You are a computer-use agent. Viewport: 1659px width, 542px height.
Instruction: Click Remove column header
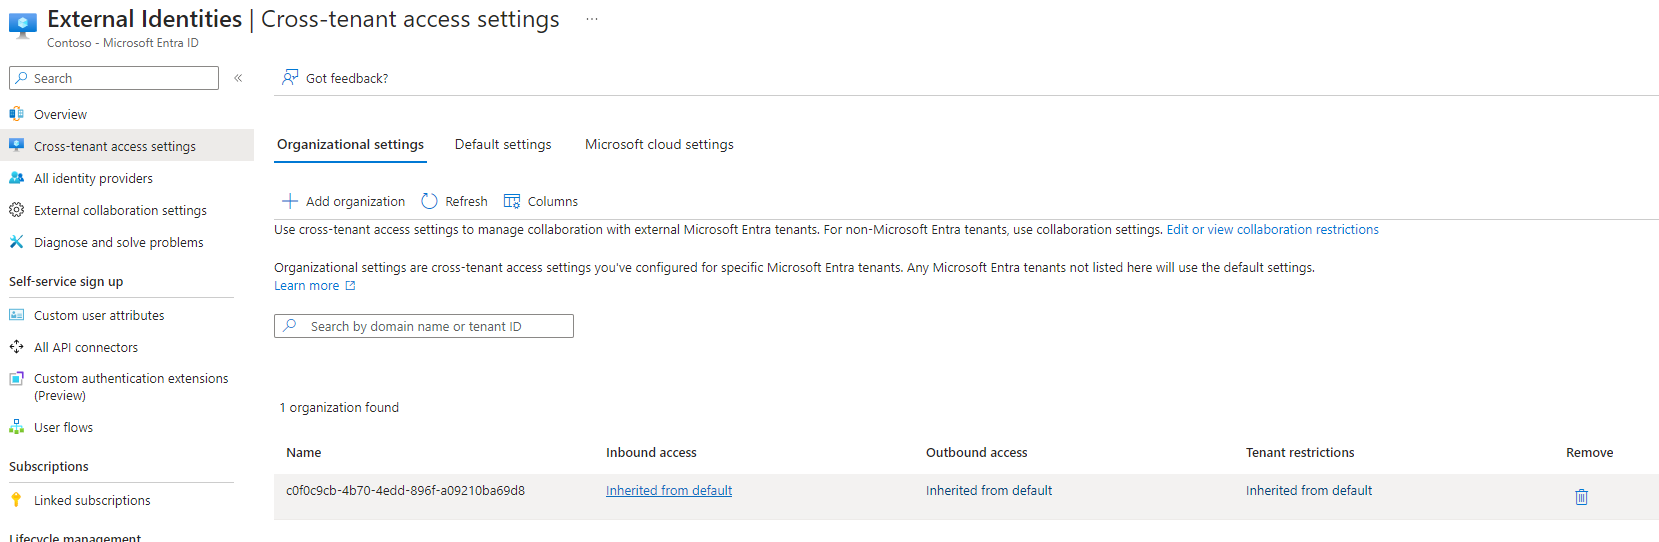coord(1589,453)
